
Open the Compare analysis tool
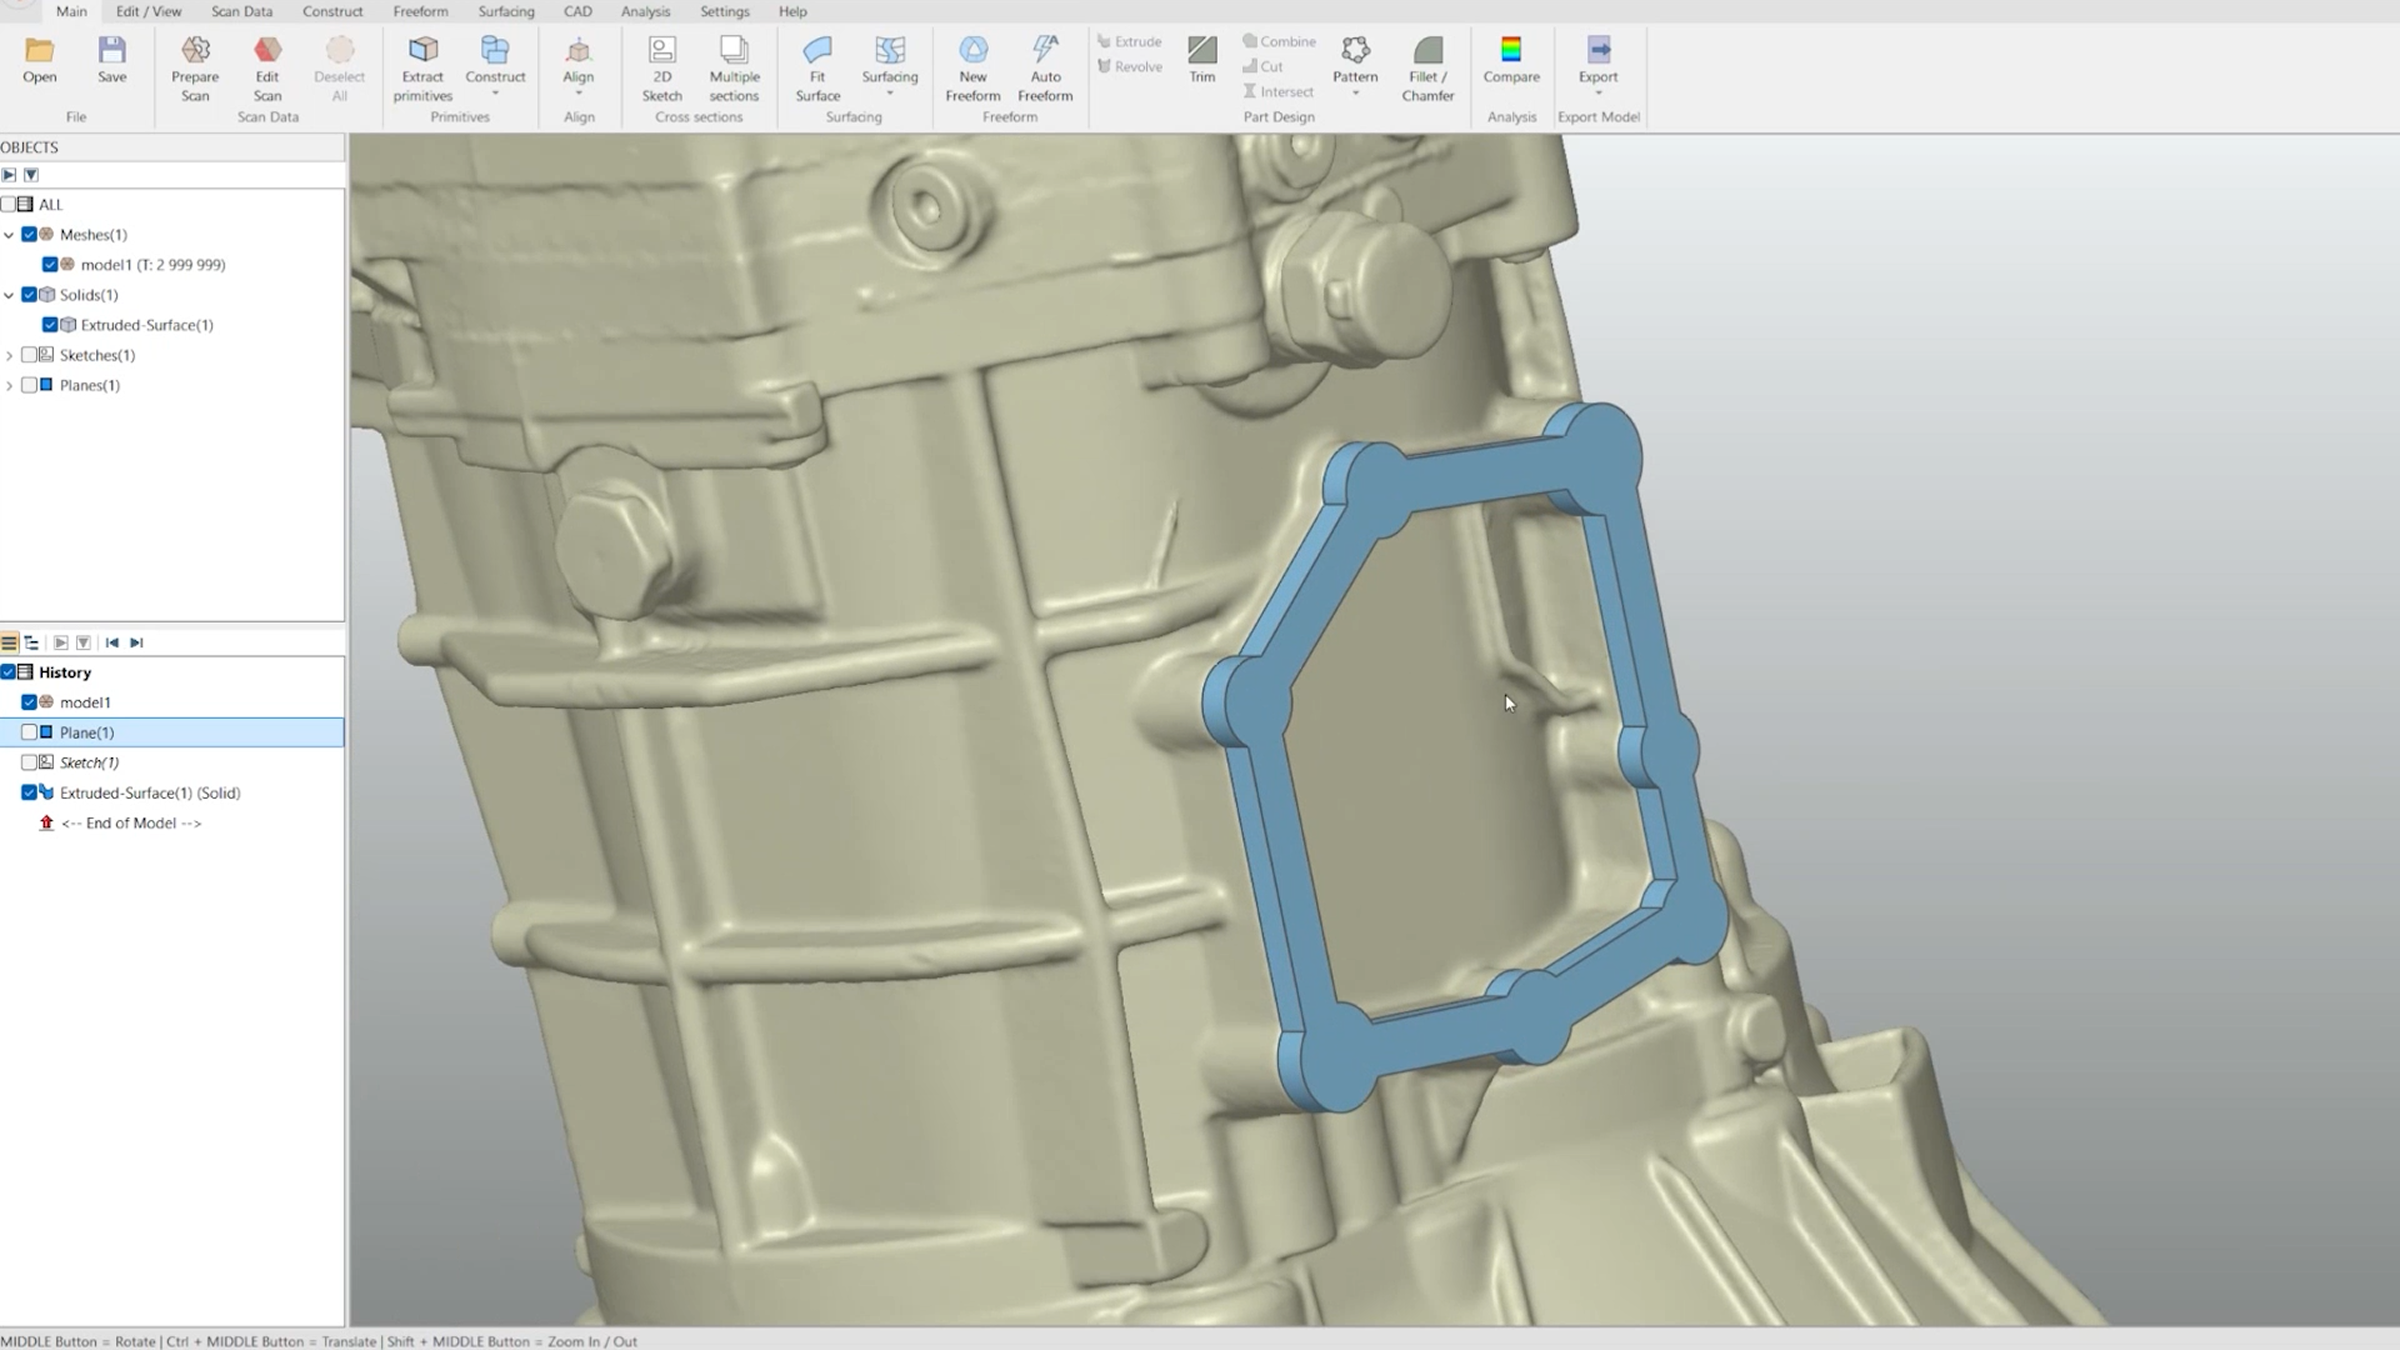pyautogui.click(x=1511, y=50)
